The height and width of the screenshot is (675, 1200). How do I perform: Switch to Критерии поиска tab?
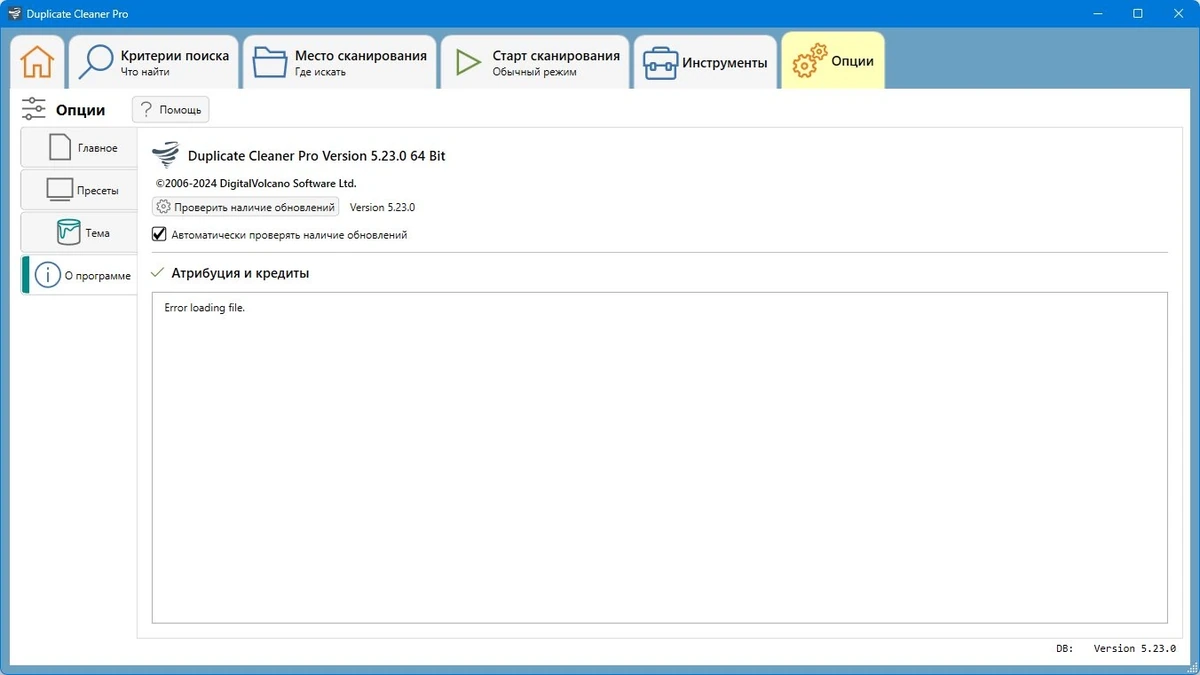(154, 62)
